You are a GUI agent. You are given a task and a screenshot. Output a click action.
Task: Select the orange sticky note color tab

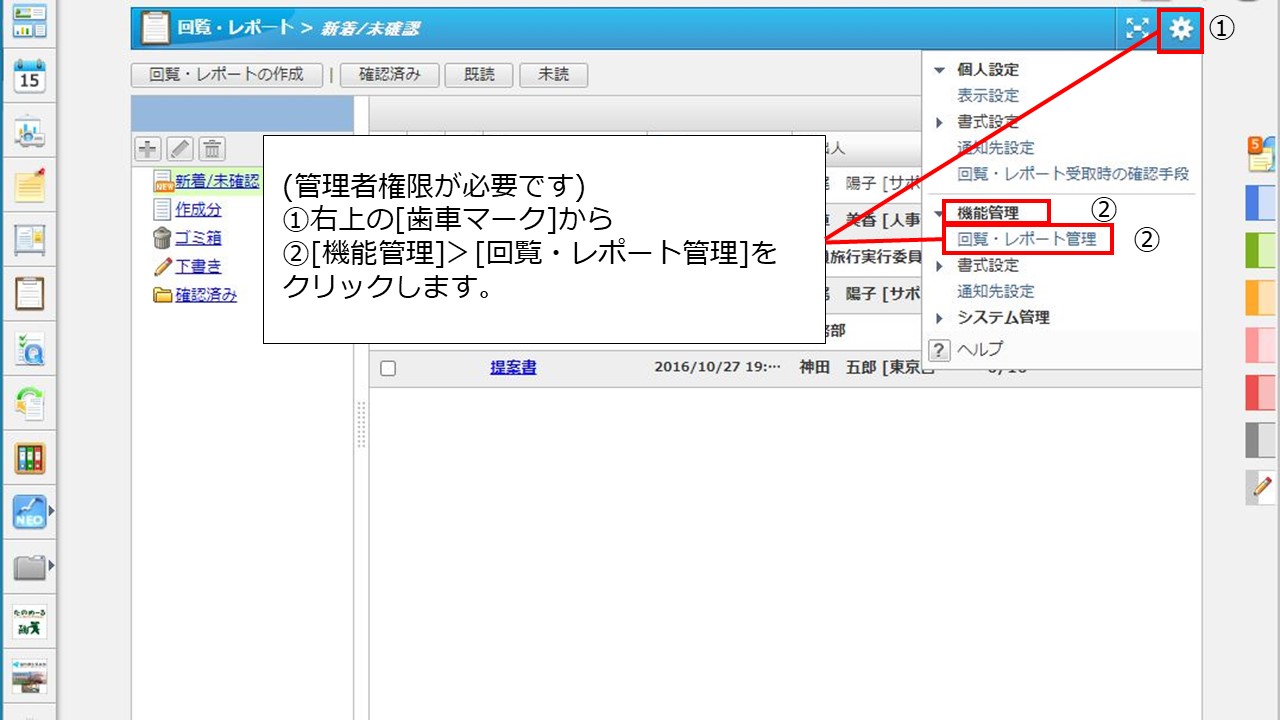pos(1261,298)
